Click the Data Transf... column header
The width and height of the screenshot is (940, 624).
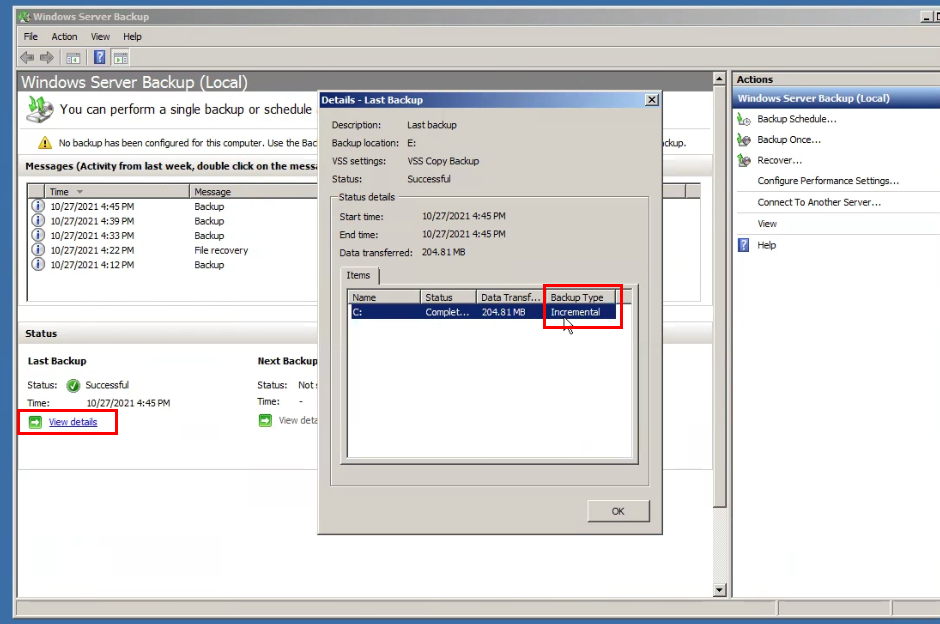[x=510, y=297]
